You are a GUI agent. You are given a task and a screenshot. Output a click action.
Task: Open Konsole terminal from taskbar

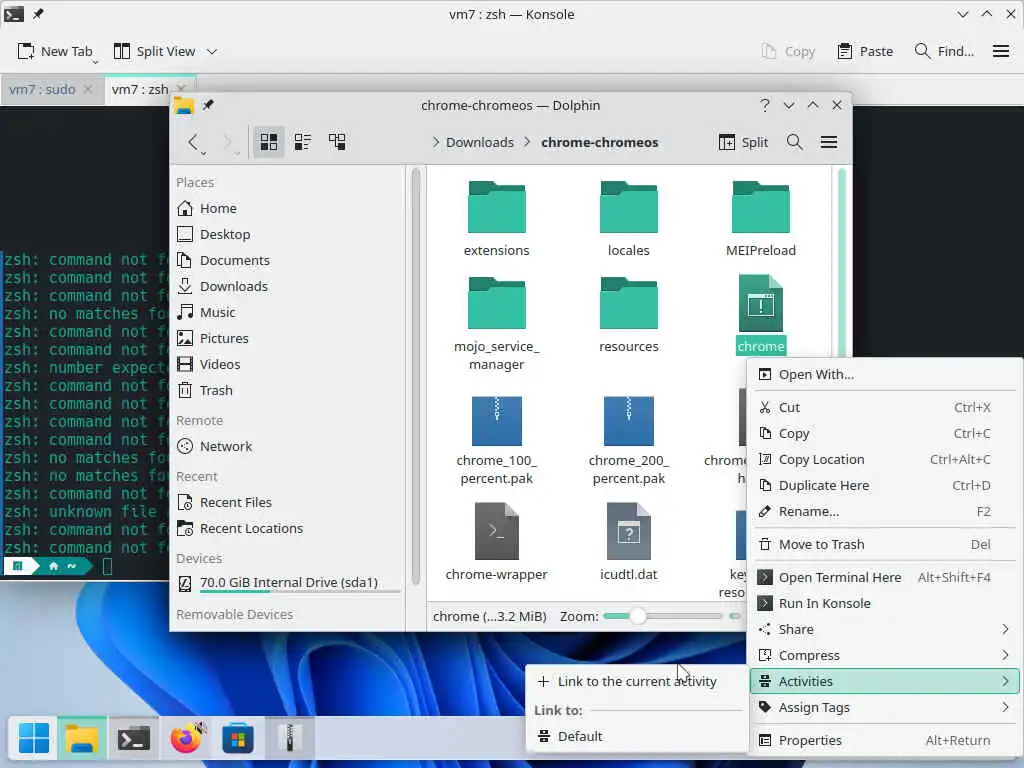(x=134, y=739)
